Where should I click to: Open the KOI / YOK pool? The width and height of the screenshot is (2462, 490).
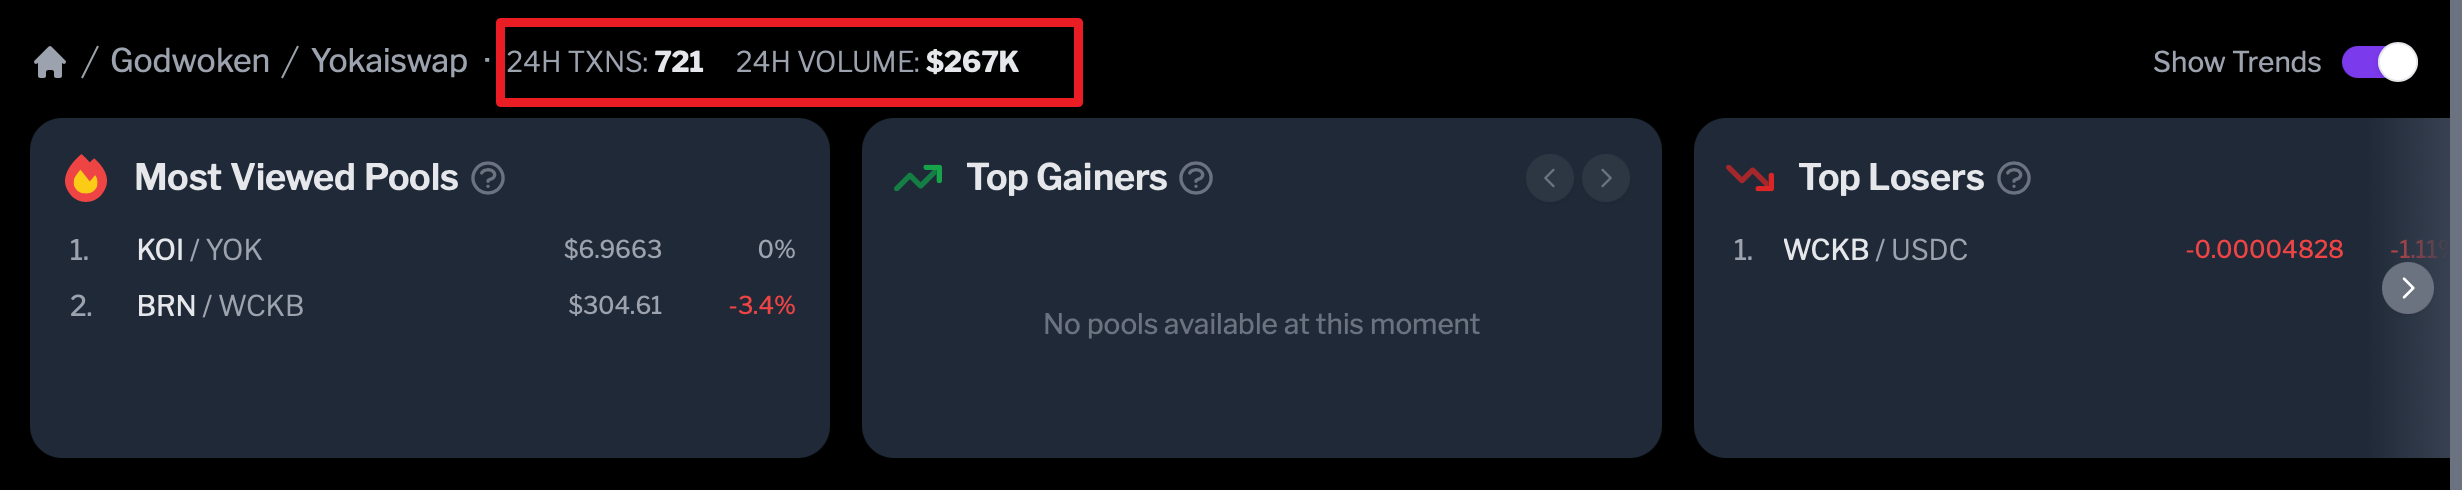point(431,249)
